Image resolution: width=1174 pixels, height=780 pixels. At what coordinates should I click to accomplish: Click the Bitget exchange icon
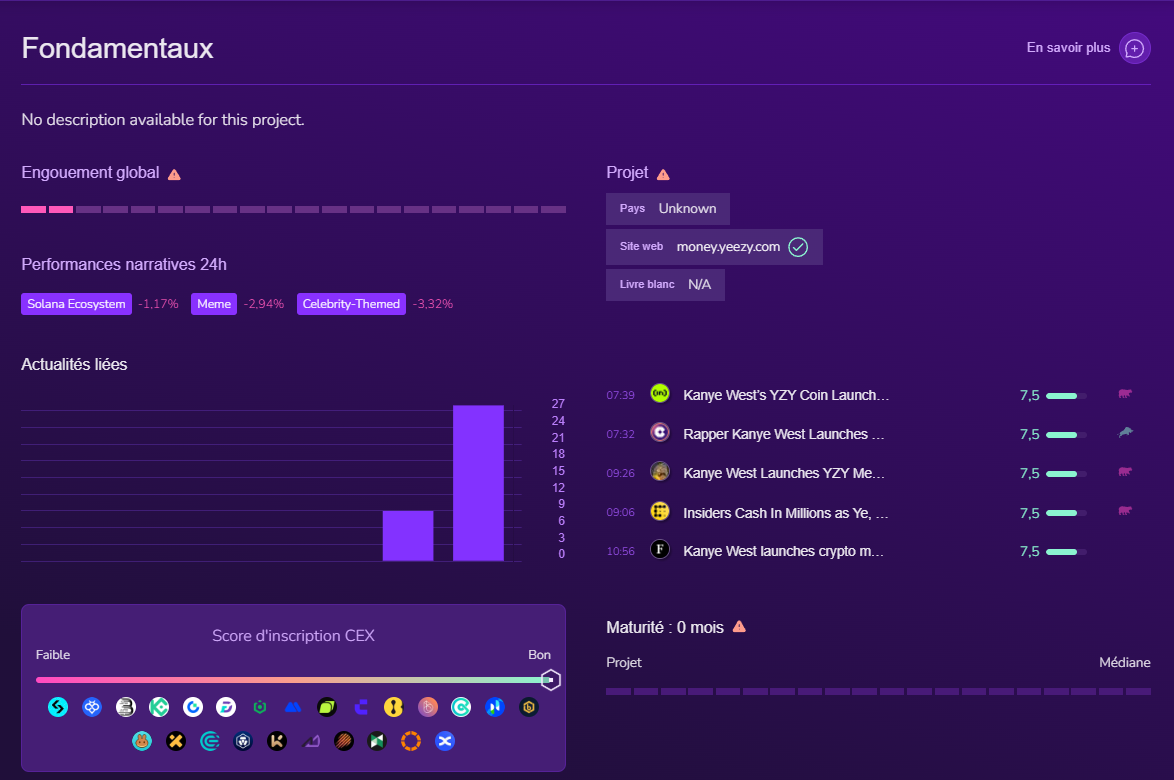click(59, 707)
